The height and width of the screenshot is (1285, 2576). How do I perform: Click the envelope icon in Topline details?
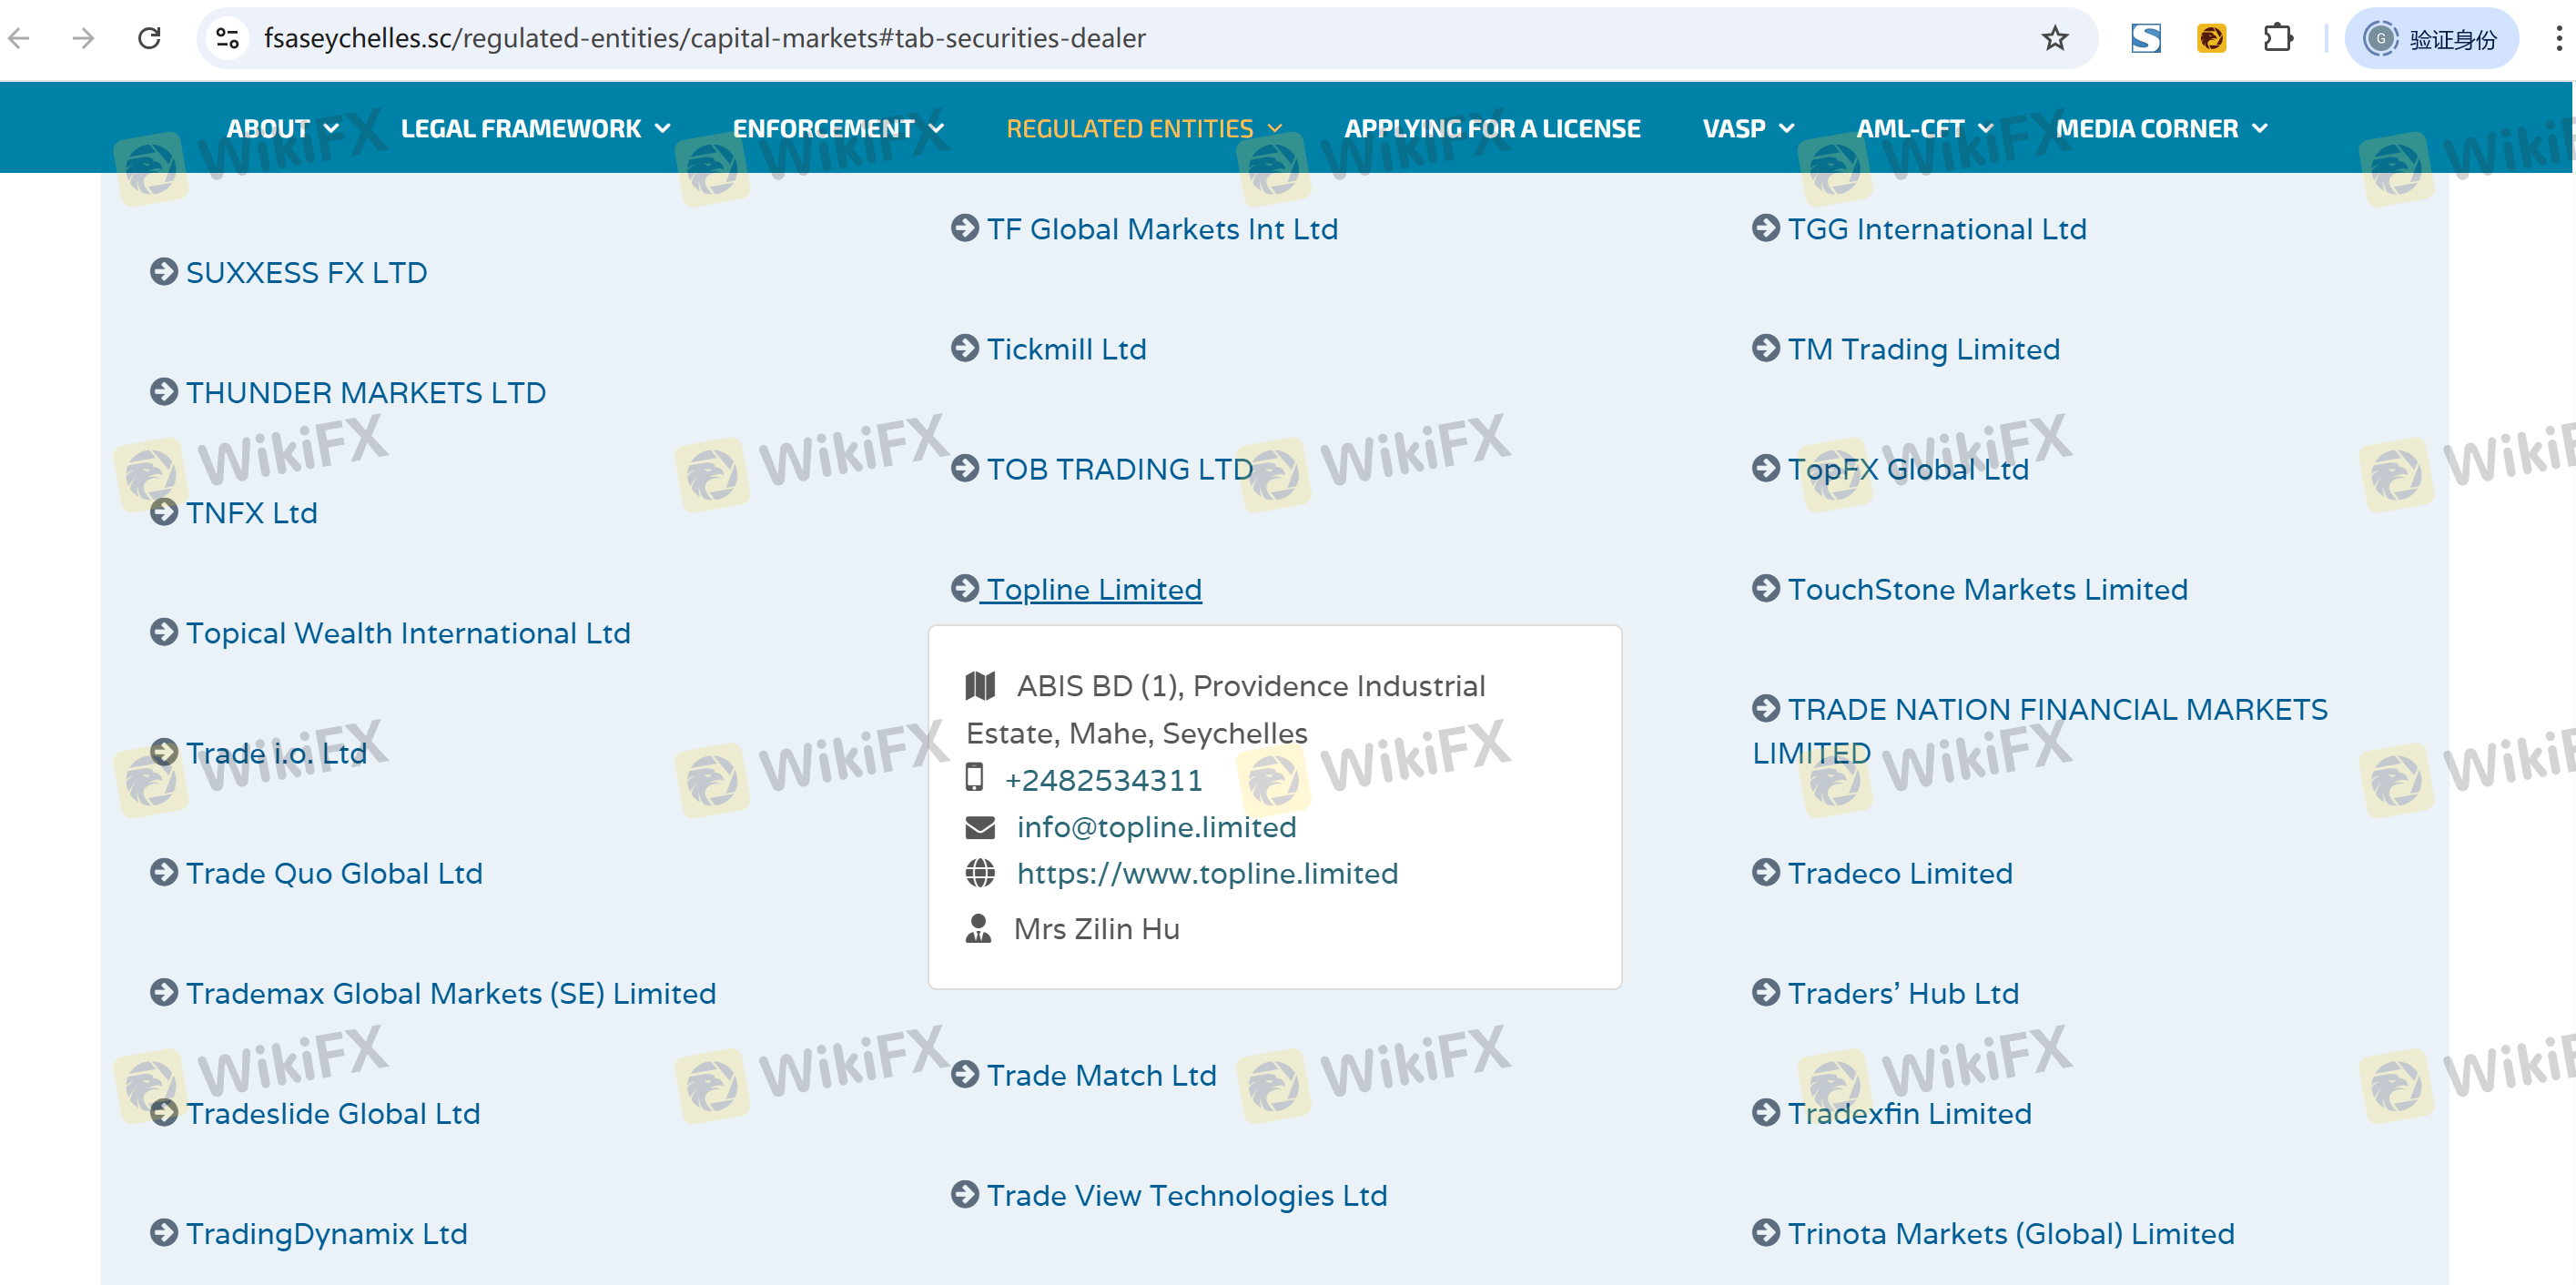tap(979, 827)
